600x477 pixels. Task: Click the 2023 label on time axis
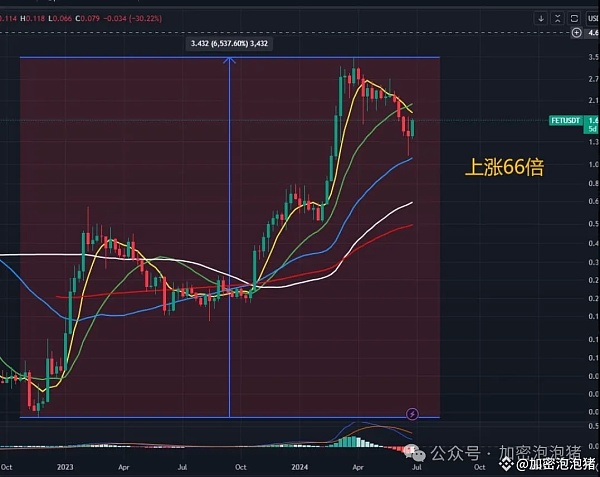tap(66, 466)
